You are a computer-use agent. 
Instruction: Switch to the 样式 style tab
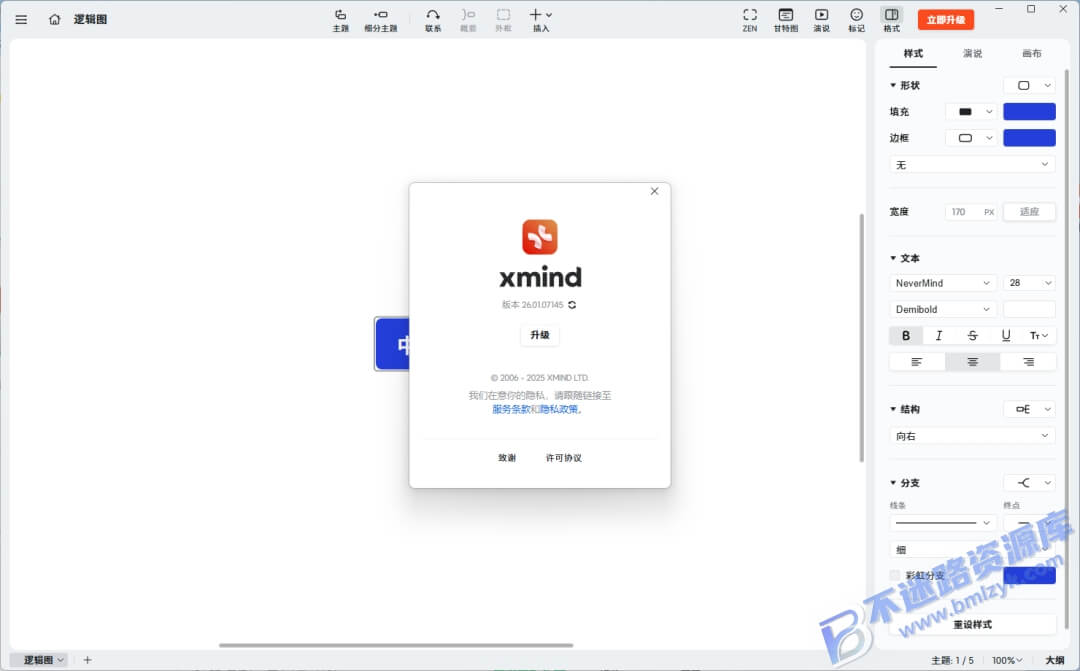(913, 53)
